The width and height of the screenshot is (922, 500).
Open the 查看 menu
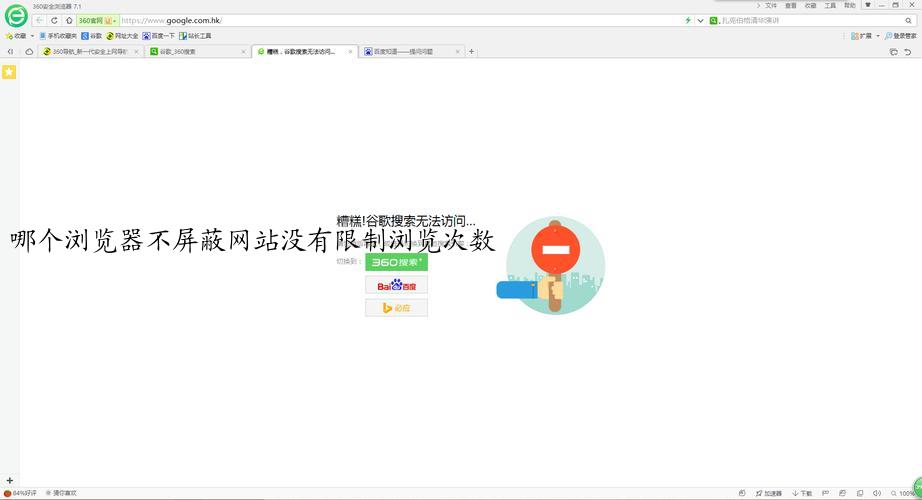(791, 5)
